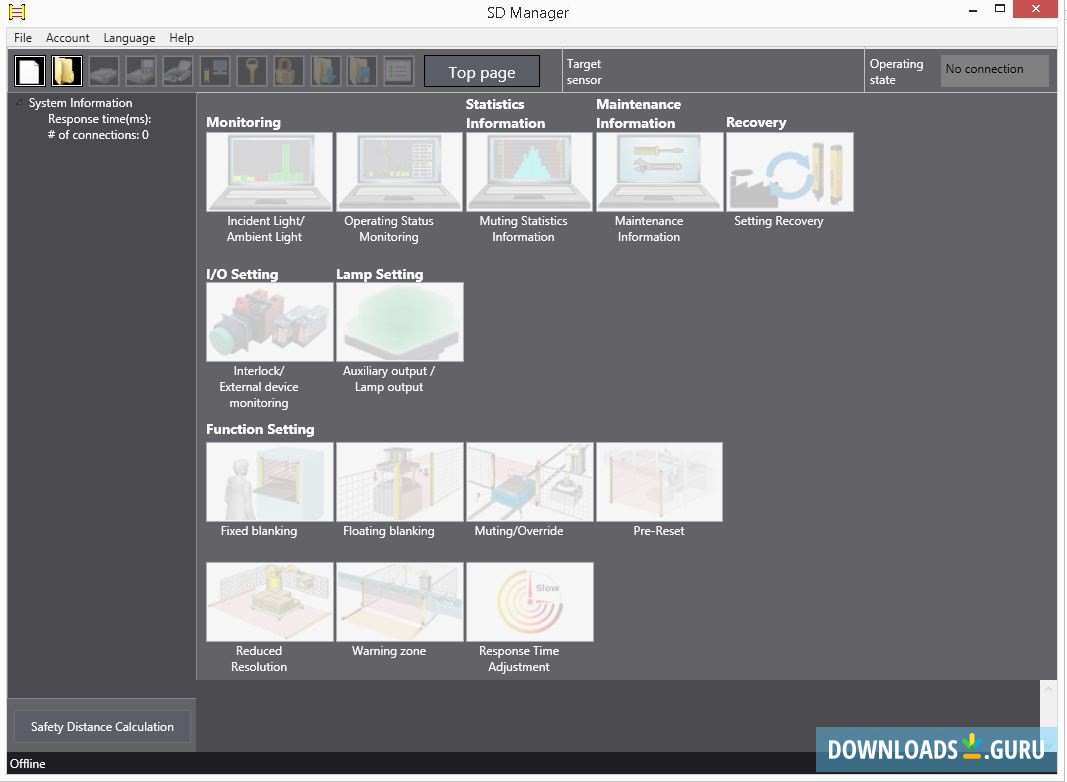The image size is (1067, 782).
Task: Click the 'I/O Setting' section heading
Action: [x=242, y=274]
